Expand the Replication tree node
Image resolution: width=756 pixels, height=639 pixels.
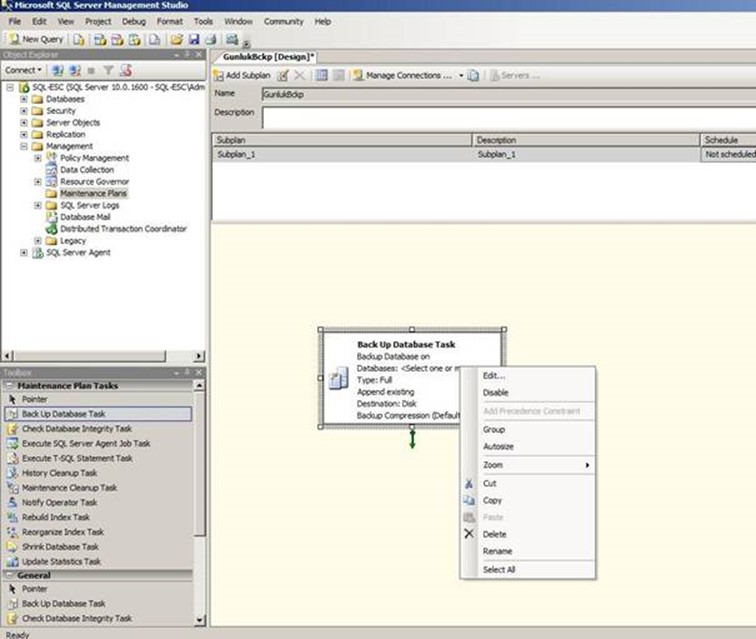pyautogui.click(x=24, y=135)
